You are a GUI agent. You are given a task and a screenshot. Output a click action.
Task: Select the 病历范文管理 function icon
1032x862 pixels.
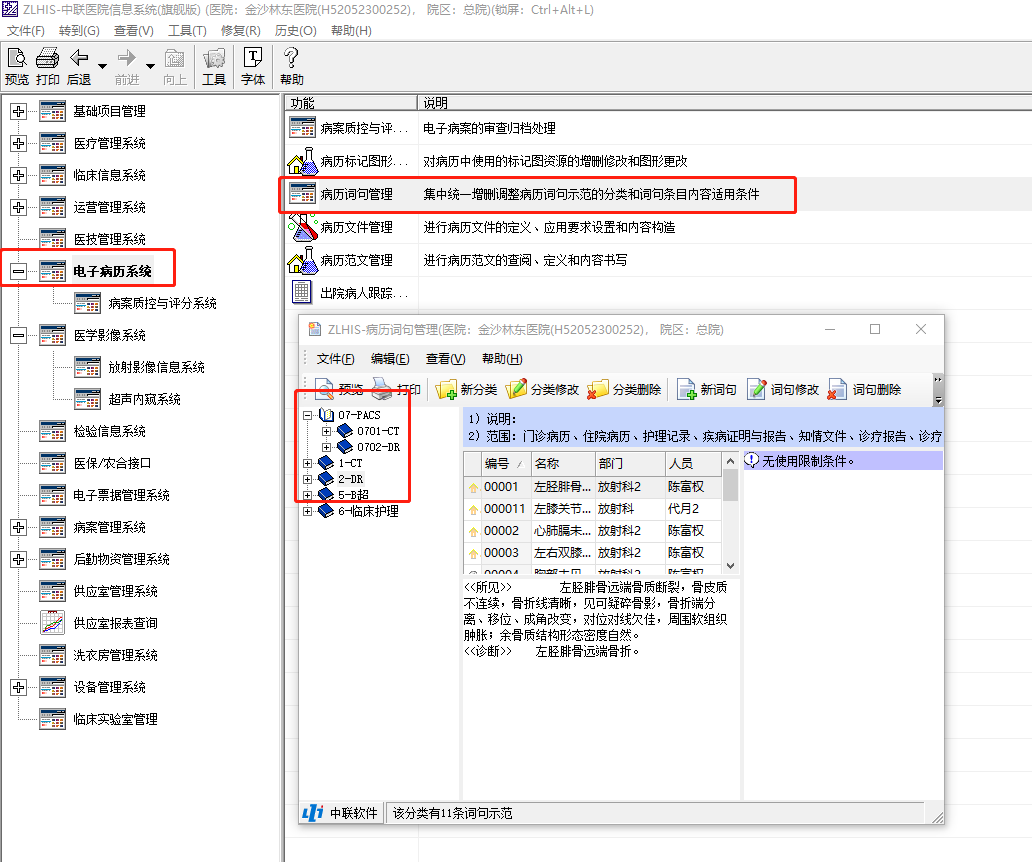click(303, 260)
